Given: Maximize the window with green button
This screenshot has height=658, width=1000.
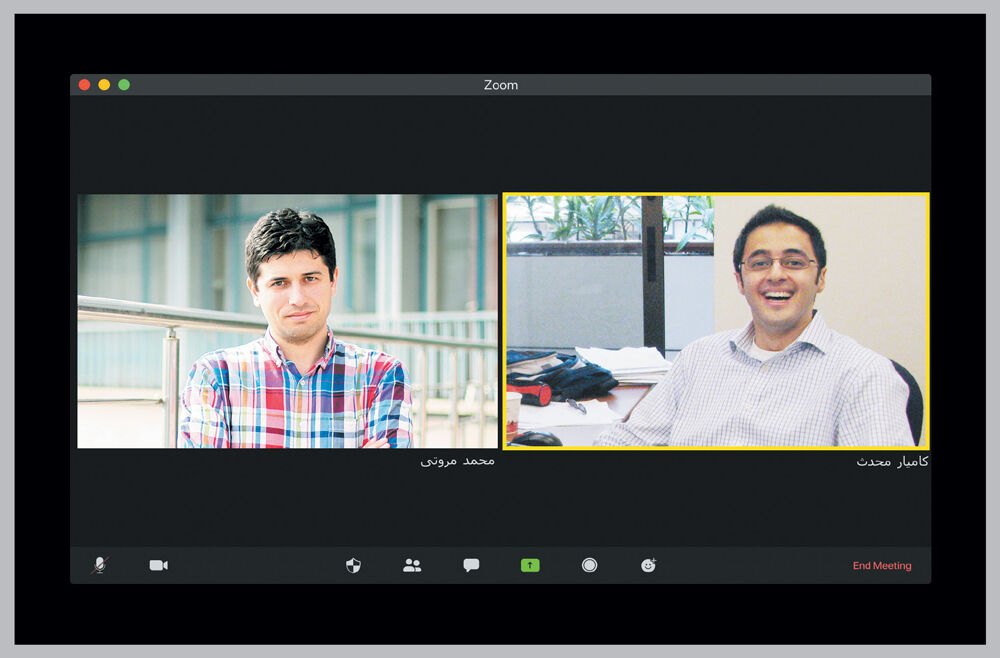Looking at the screenshot, I should pyautogui.click(x=124, y=85).
